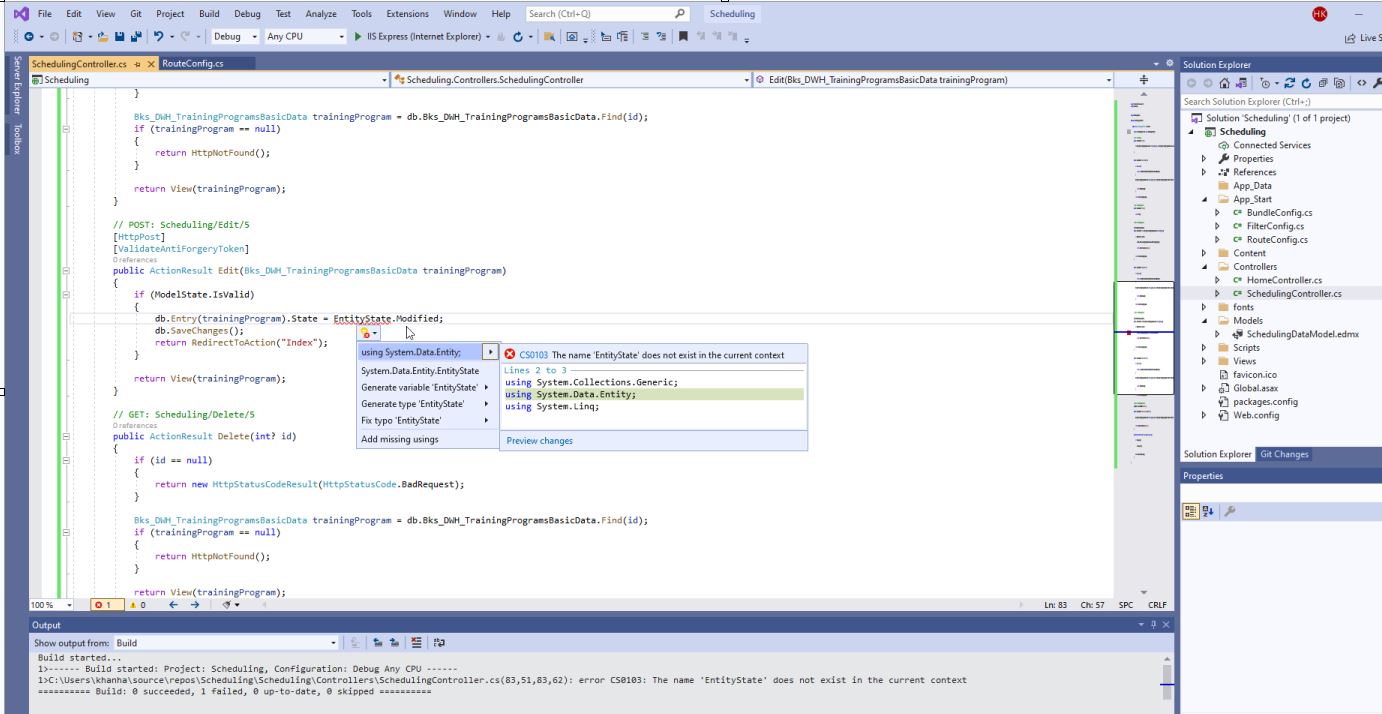Open the Debug configuration dropdown

pos(236,36)
